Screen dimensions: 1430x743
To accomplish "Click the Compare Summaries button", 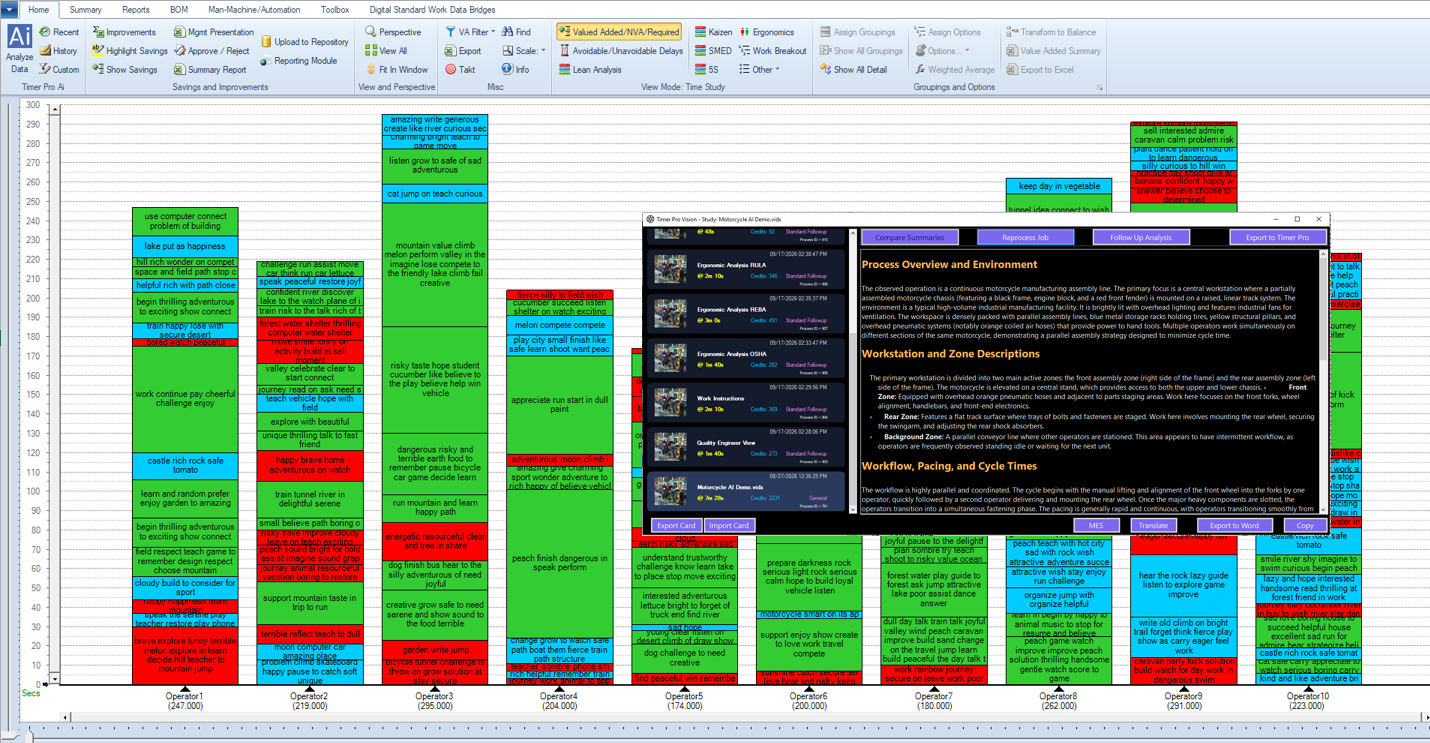I will [x=910, y=237].
